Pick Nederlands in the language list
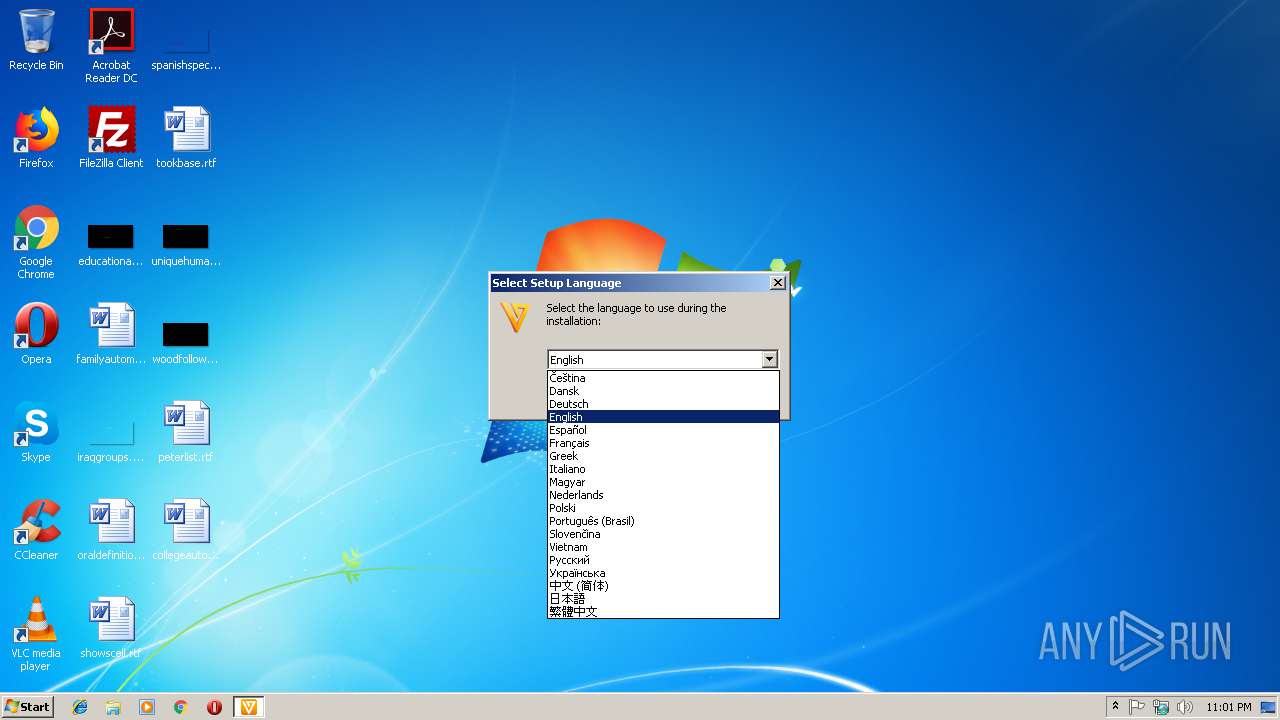The width and height of the screenshot is (1280, 720). [663, 495]
